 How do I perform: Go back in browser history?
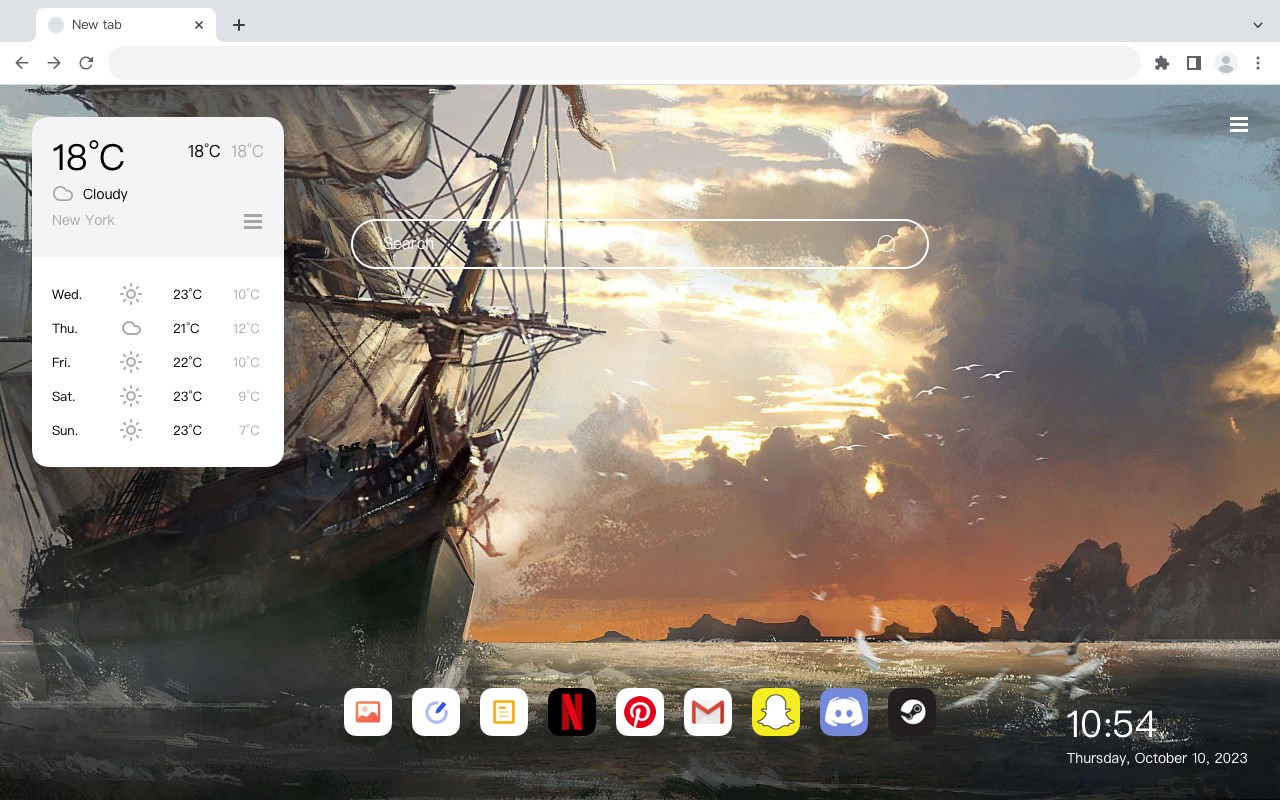click(22, 63)
